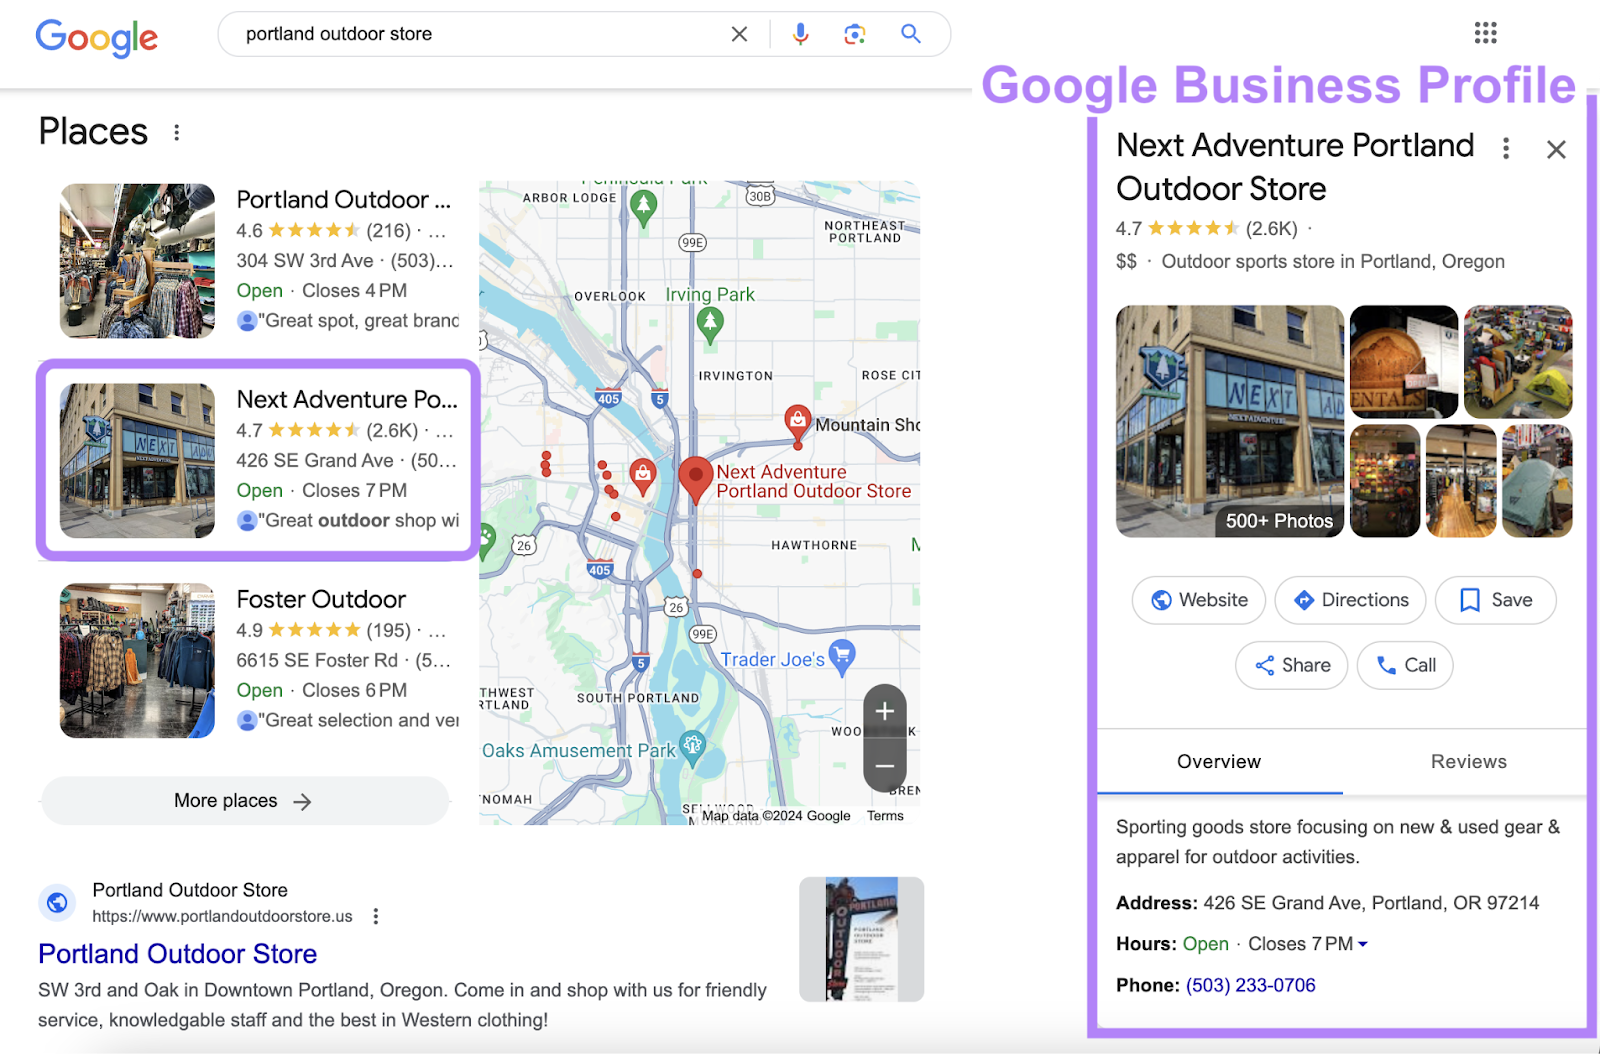Viewport: 1600px width, 1054px height.
Task: Click the More places button
Action: point(244,800)
